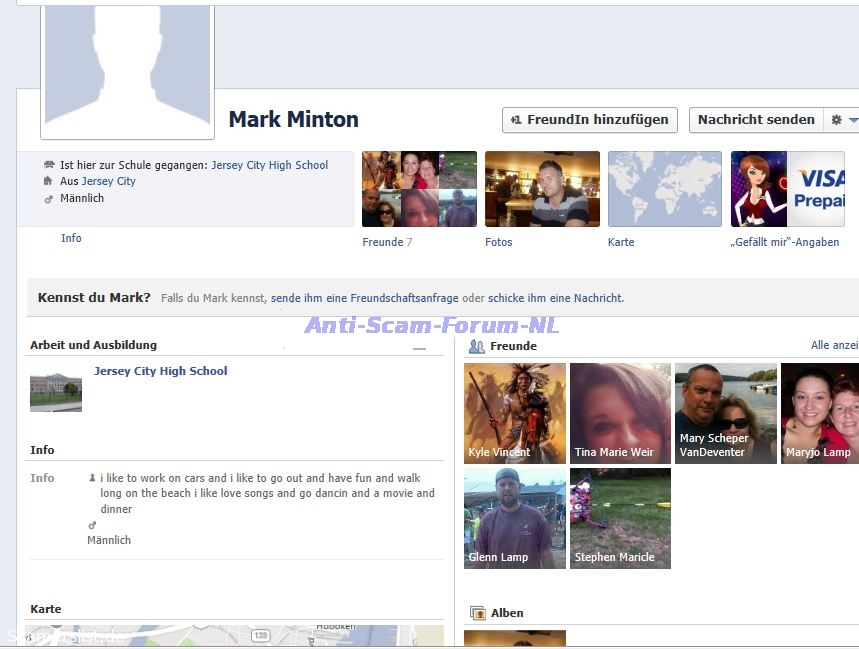Screen dimensions: 859x649
Task: Open friend Kyle Vincent's profile thumbnail
Action: tap(515, 412)
